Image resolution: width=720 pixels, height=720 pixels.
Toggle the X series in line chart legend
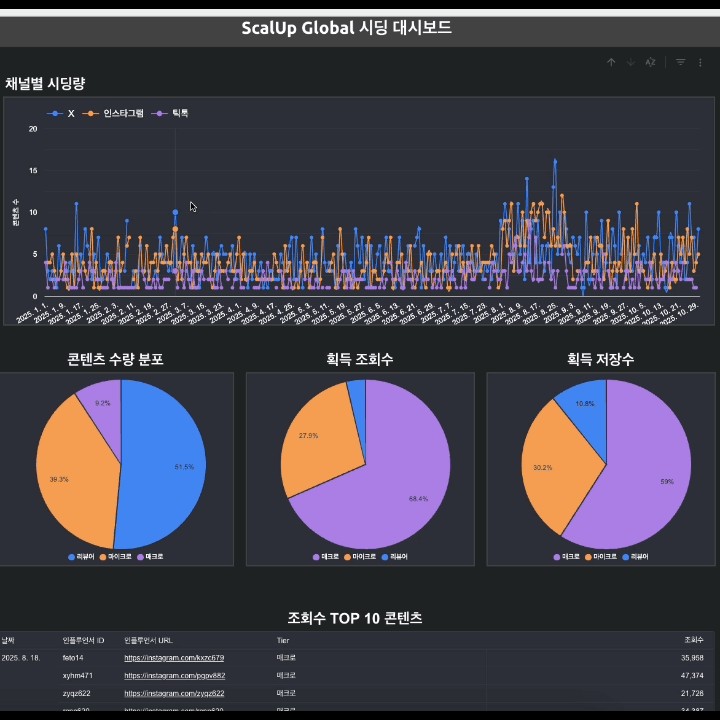[61, 113]
